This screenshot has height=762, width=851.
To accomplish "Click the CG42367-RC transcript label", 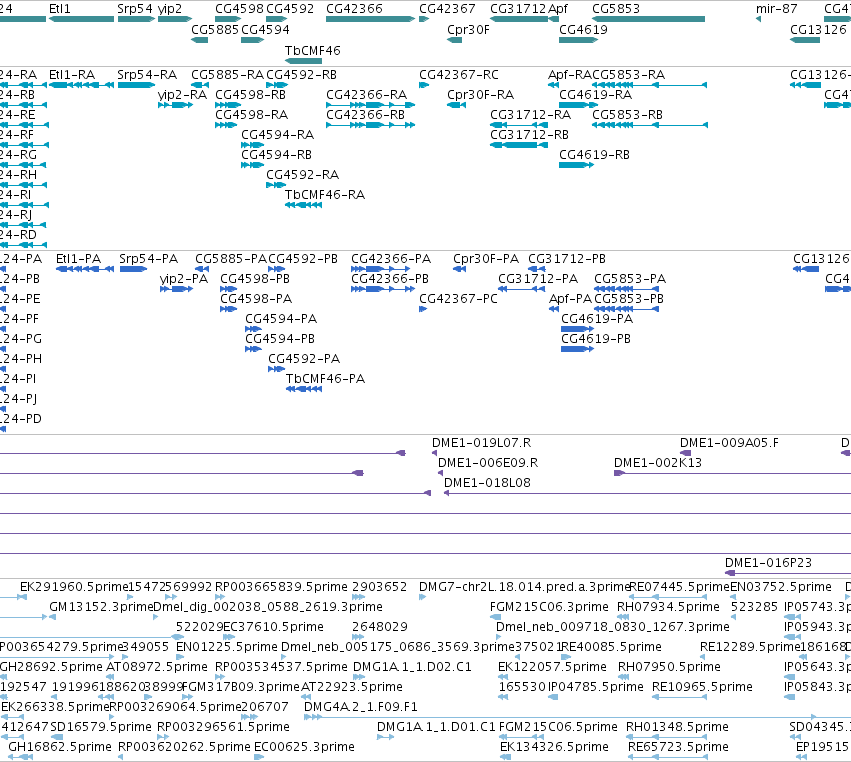I will (x=459, y=75).
